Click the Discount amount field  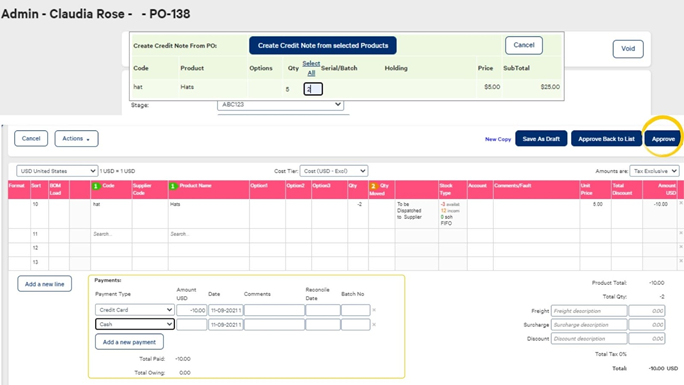[646, 339]
